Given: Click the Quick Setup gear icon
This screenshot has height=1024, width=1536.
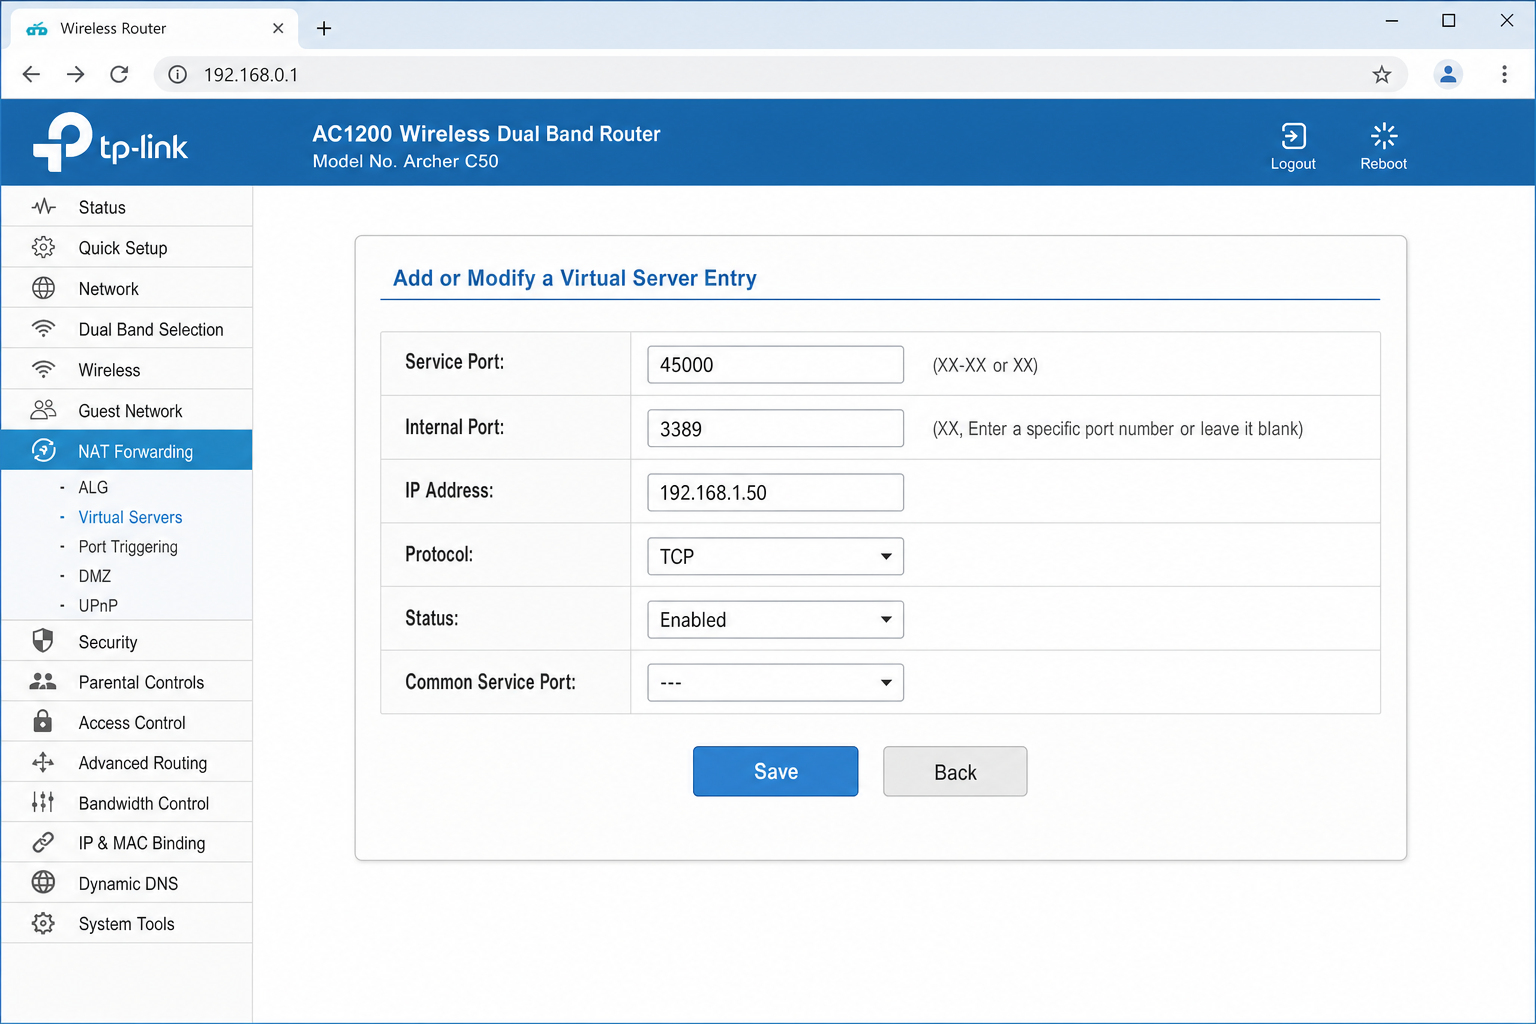Looking at the screenshot, I should pyautogui.click(x=43, y=247).
